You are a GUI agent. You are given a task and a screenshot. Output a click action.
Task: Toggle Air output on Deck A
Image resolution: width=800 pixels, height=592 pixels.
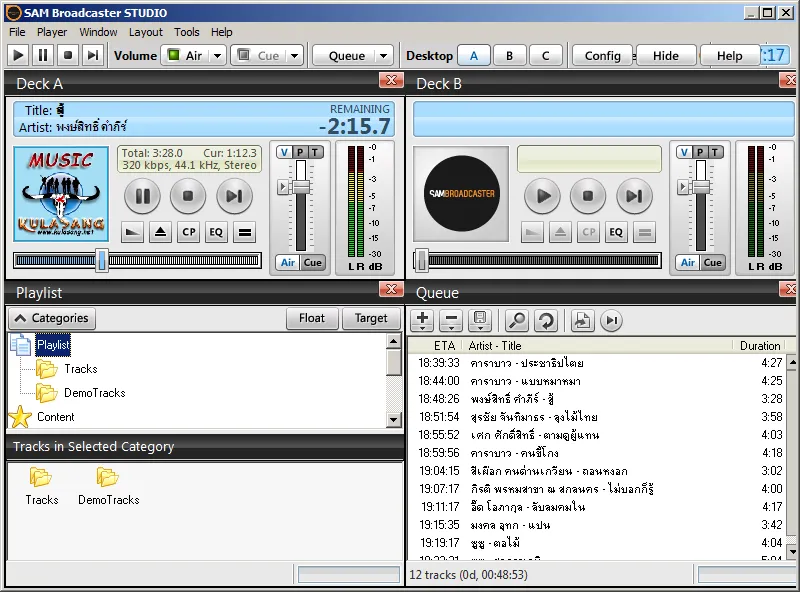pyautogui.click(x=288, y=262)
